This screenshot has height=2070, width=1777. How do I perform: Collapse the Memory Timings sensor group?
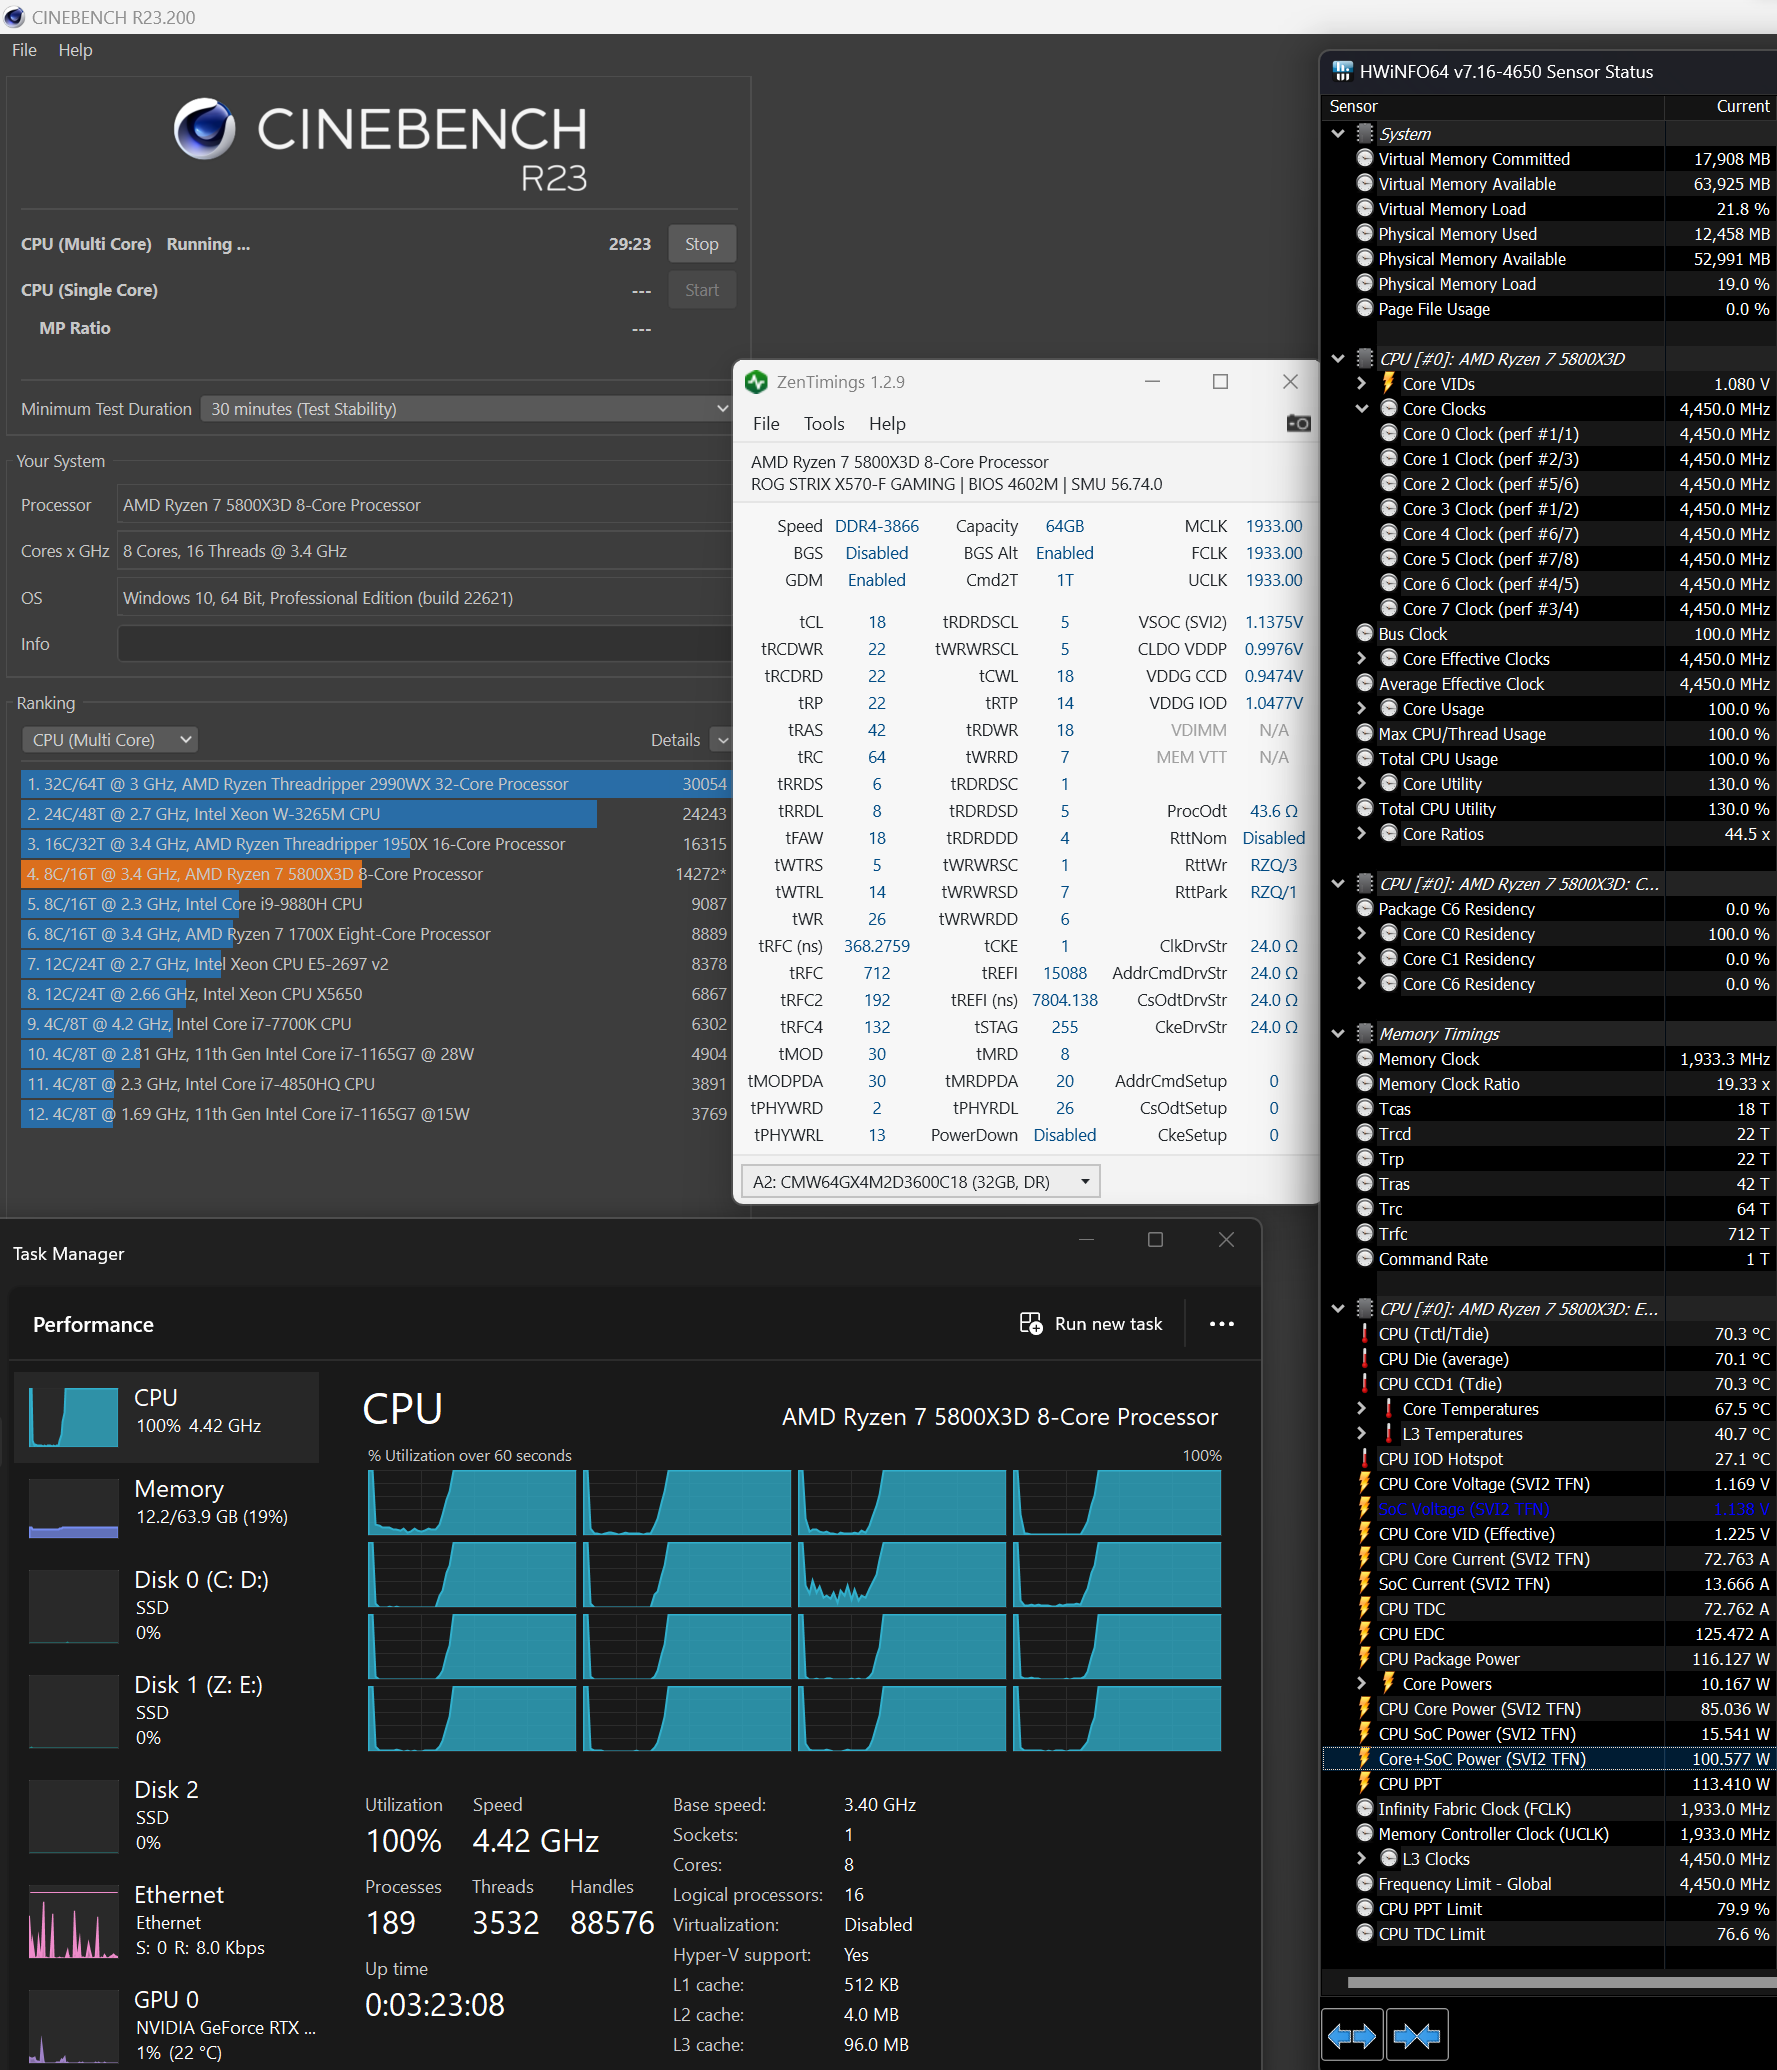(1338, 1033)
